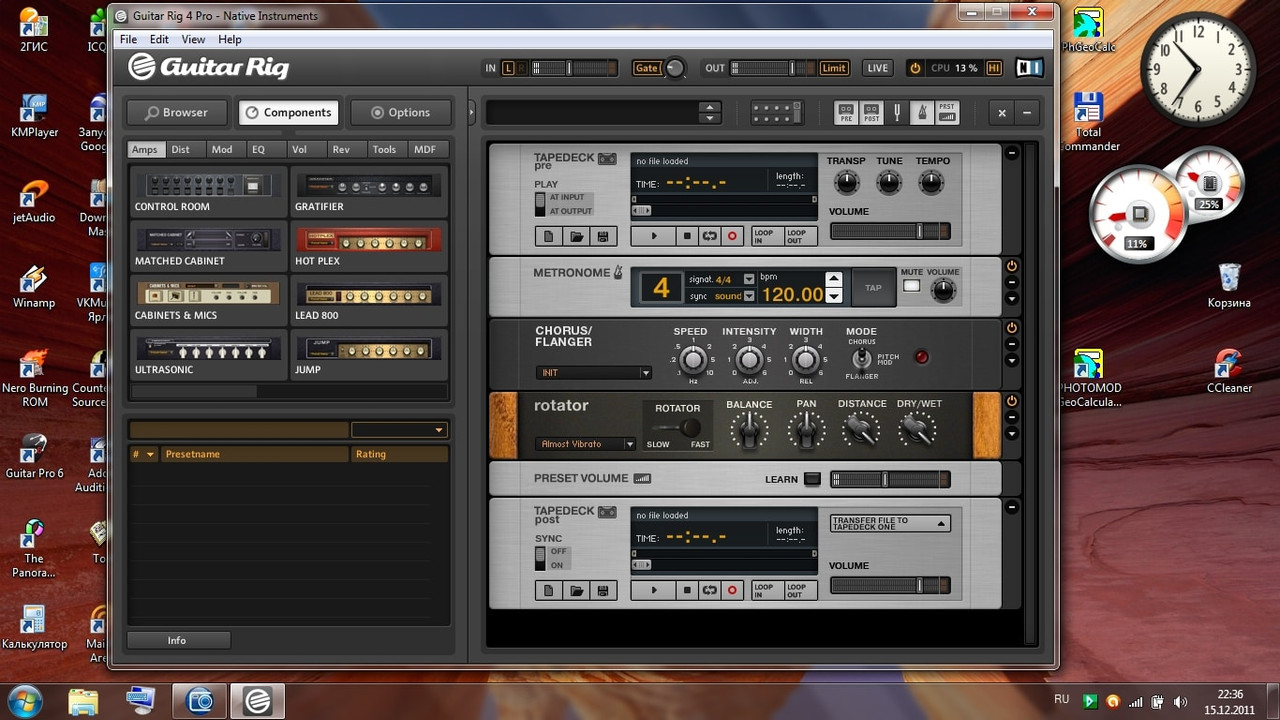Image resolution: width=1280 pixels, height=720 pixels.
Task: Toggle the Preset Volume LEARN button
Action: 812,479
